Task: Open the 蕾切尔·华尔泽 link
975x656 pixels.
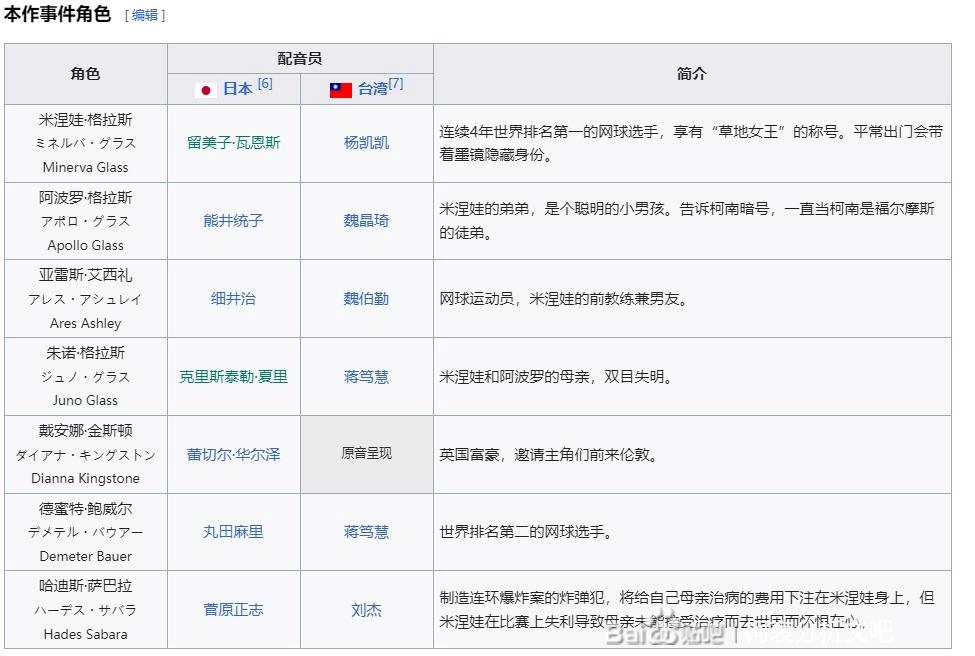Action: [233, 455]
